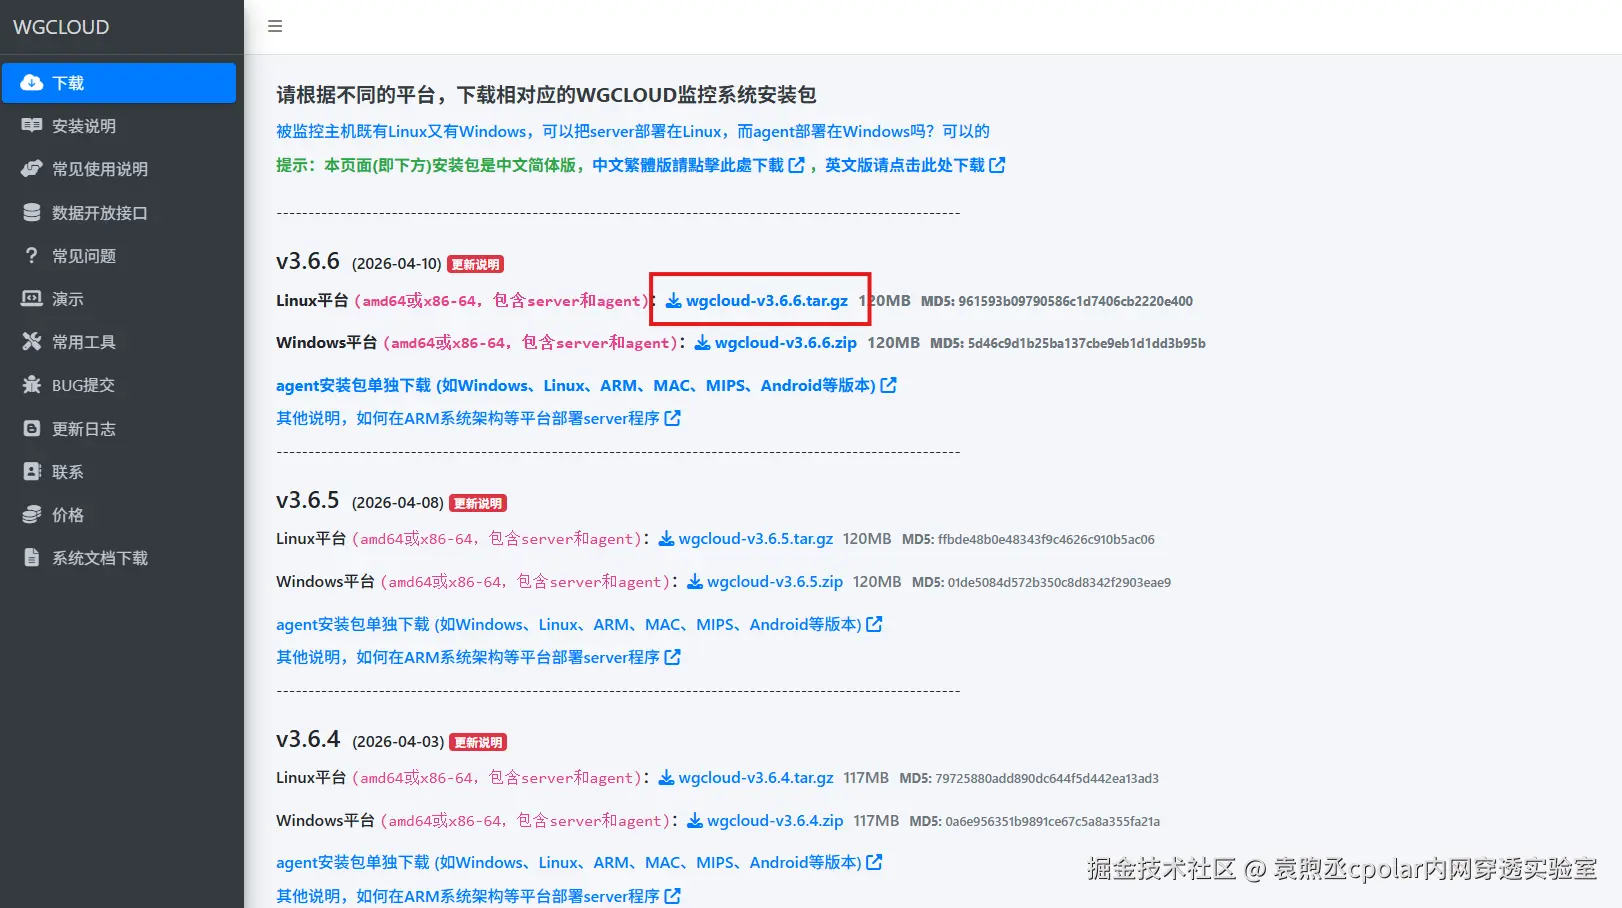
Task: Go to 系统文档下载 in the sidebar
Action: (x=119, y=558)
